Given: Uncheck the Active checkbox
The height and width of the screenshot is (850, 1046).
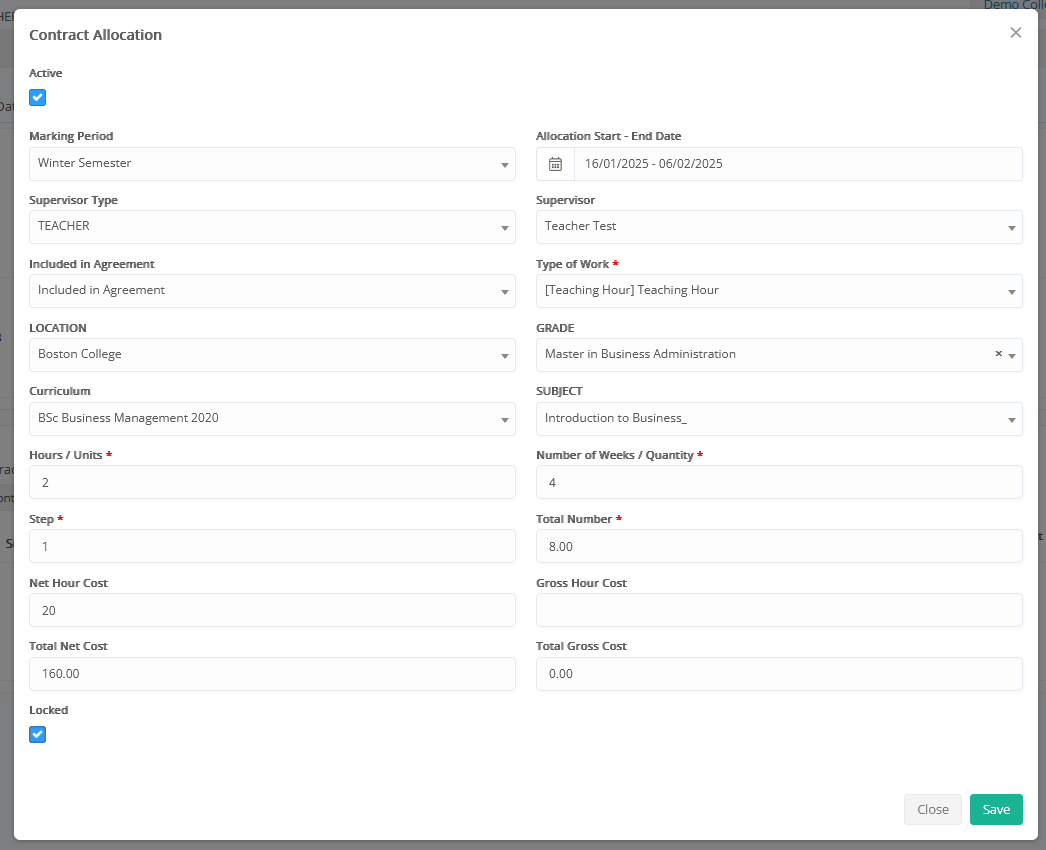Looking at the screenshot, I should click(x=38, y=98).
